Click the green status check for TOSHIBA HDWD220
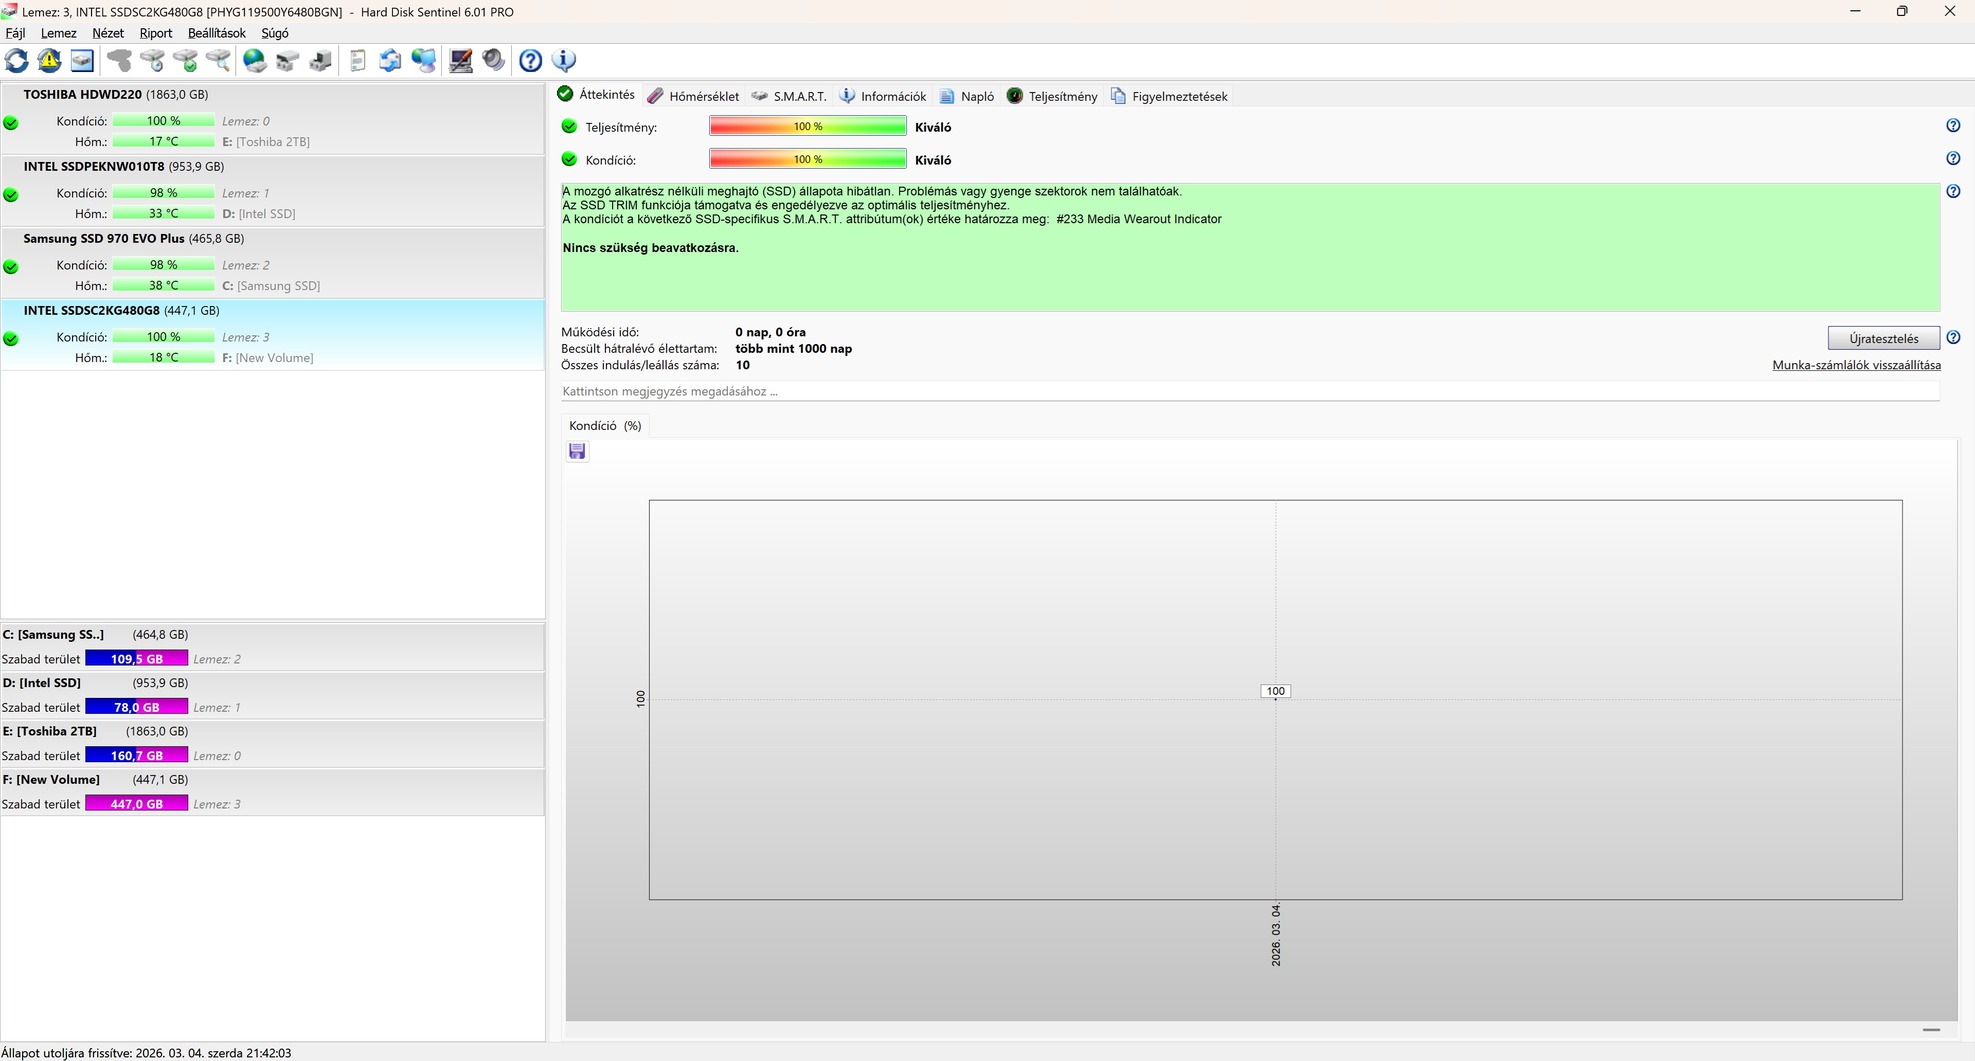 (11, 123)
